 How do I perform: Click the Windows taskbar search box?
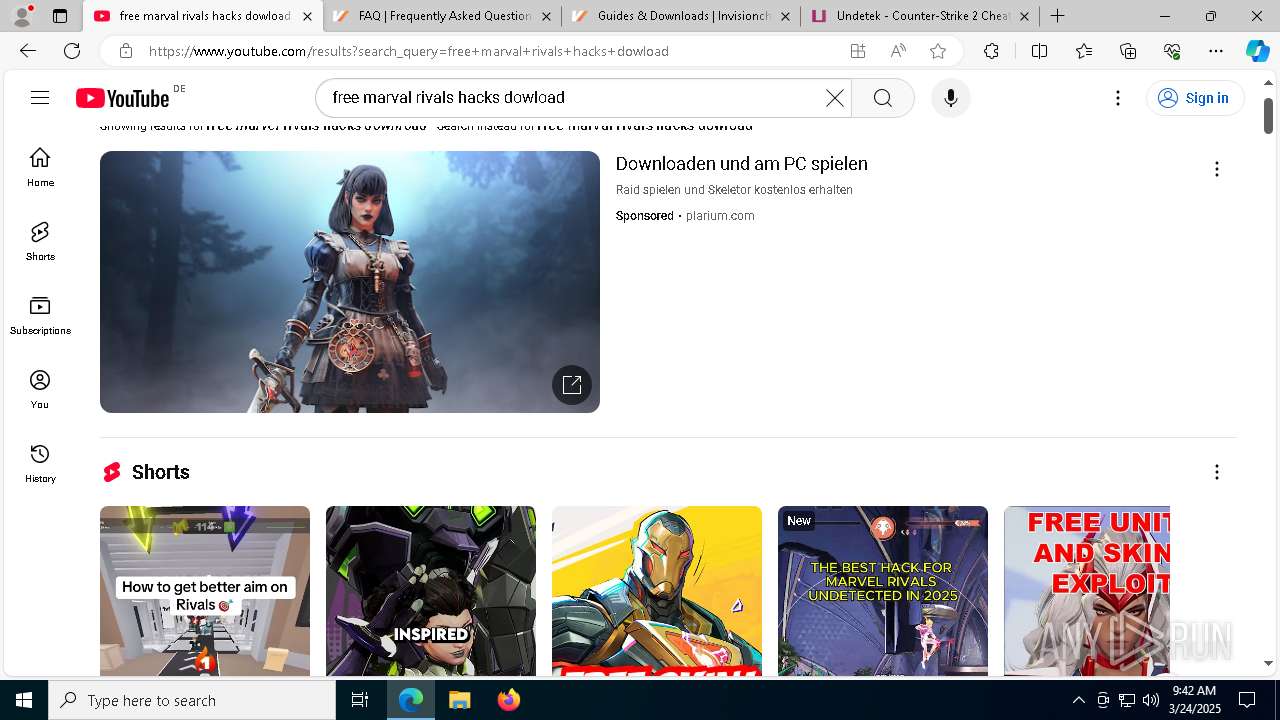[x=192, y=700]
